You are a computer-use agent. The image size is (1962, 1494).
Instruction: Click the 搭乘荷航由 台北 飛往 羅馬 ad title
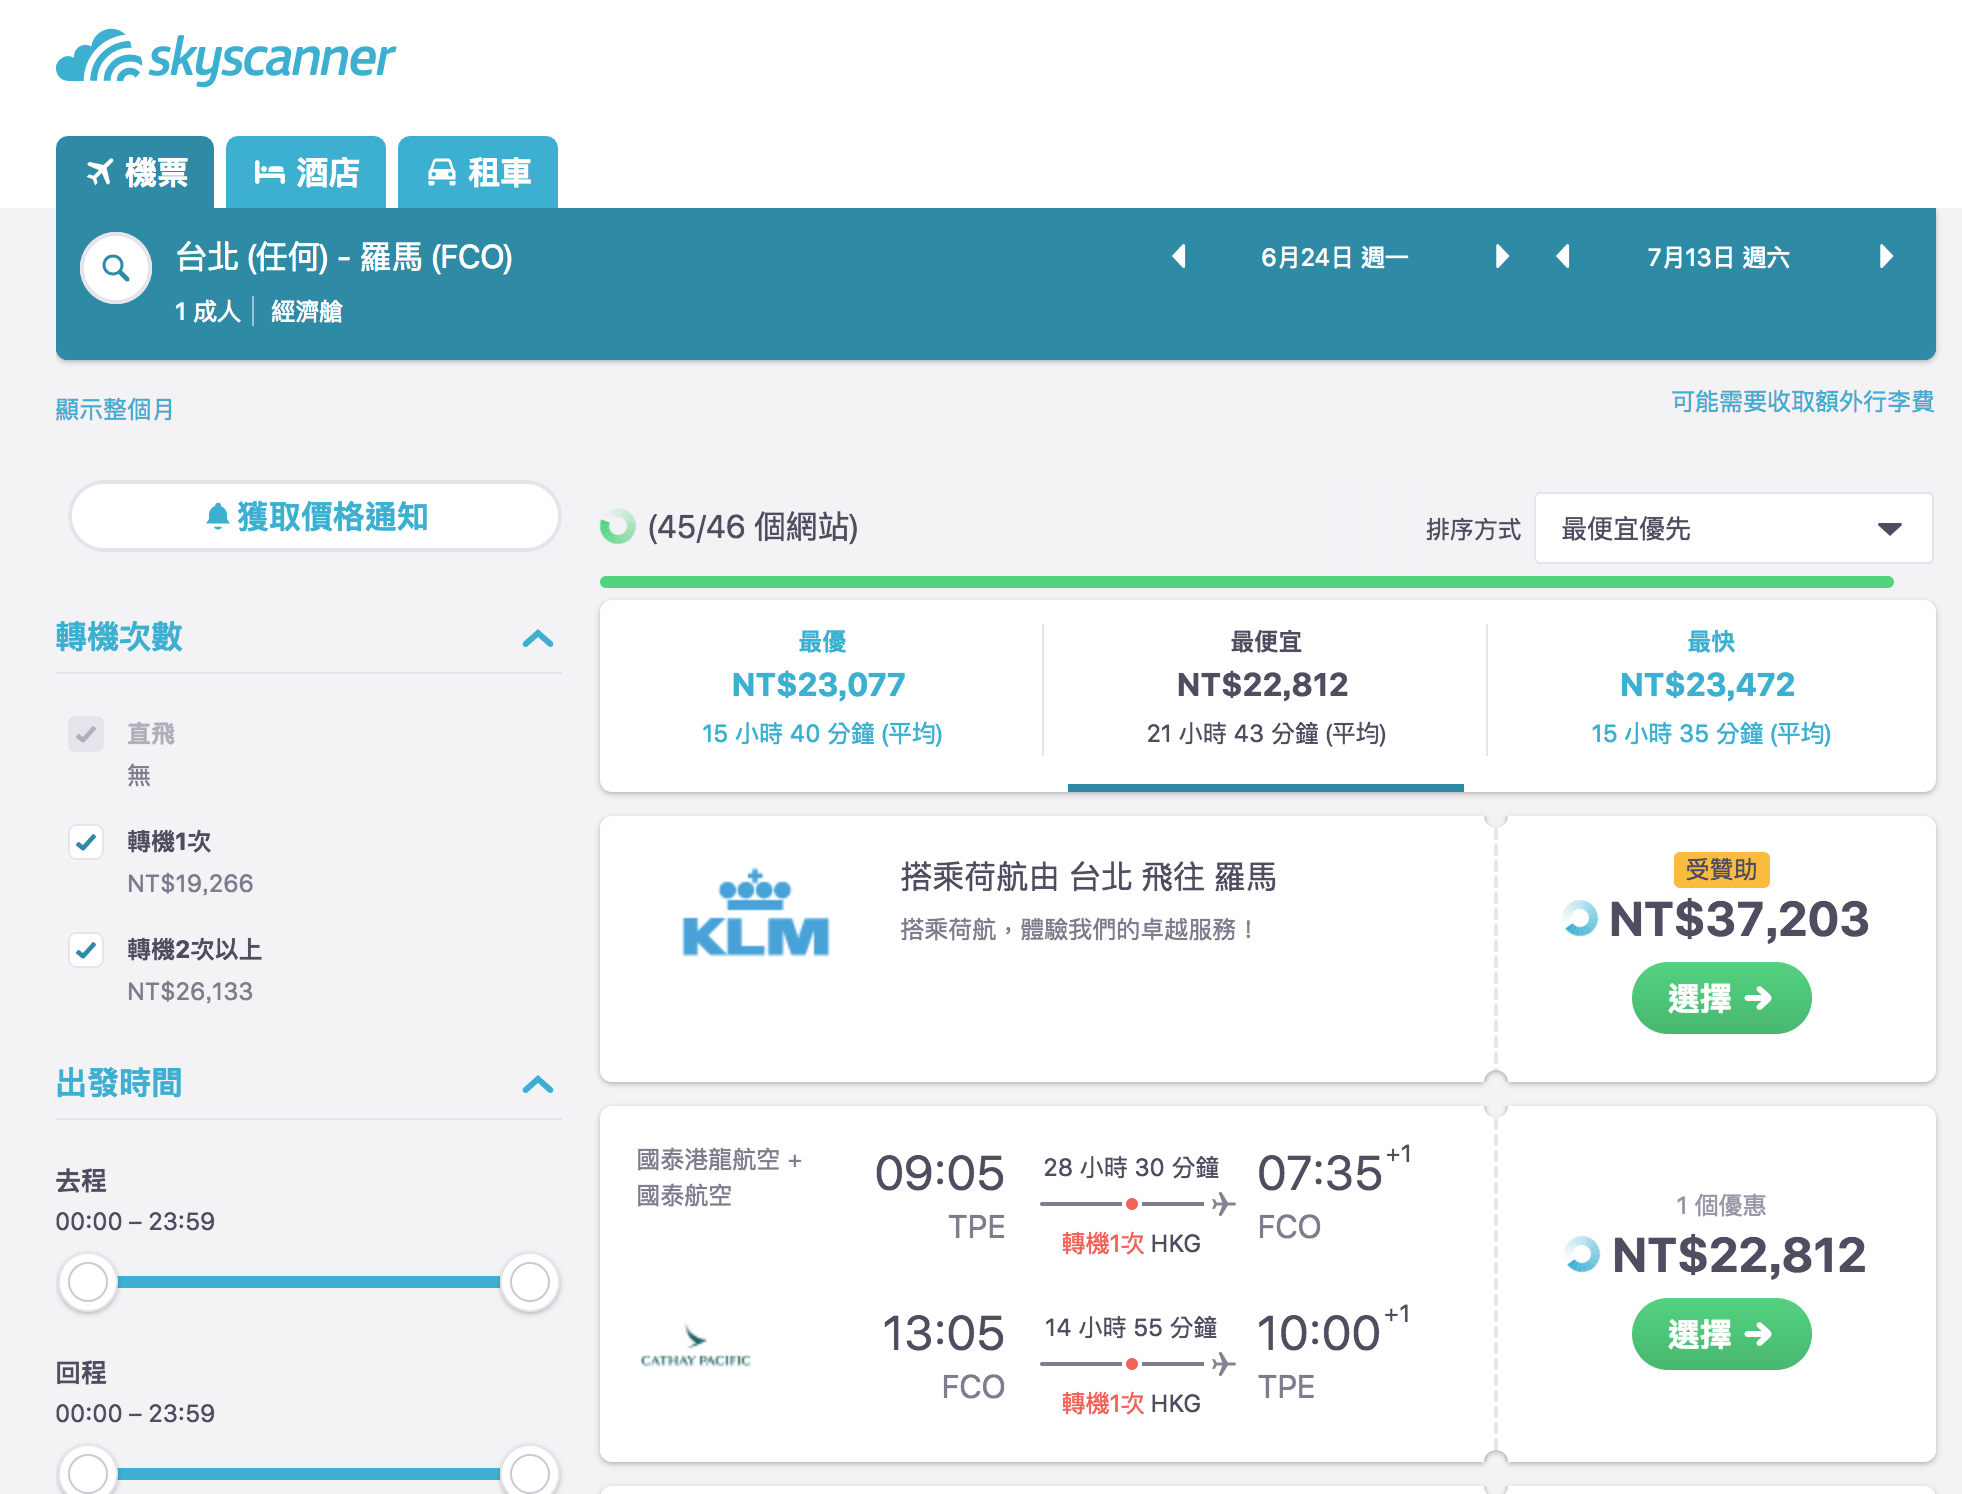point(1088,877)
